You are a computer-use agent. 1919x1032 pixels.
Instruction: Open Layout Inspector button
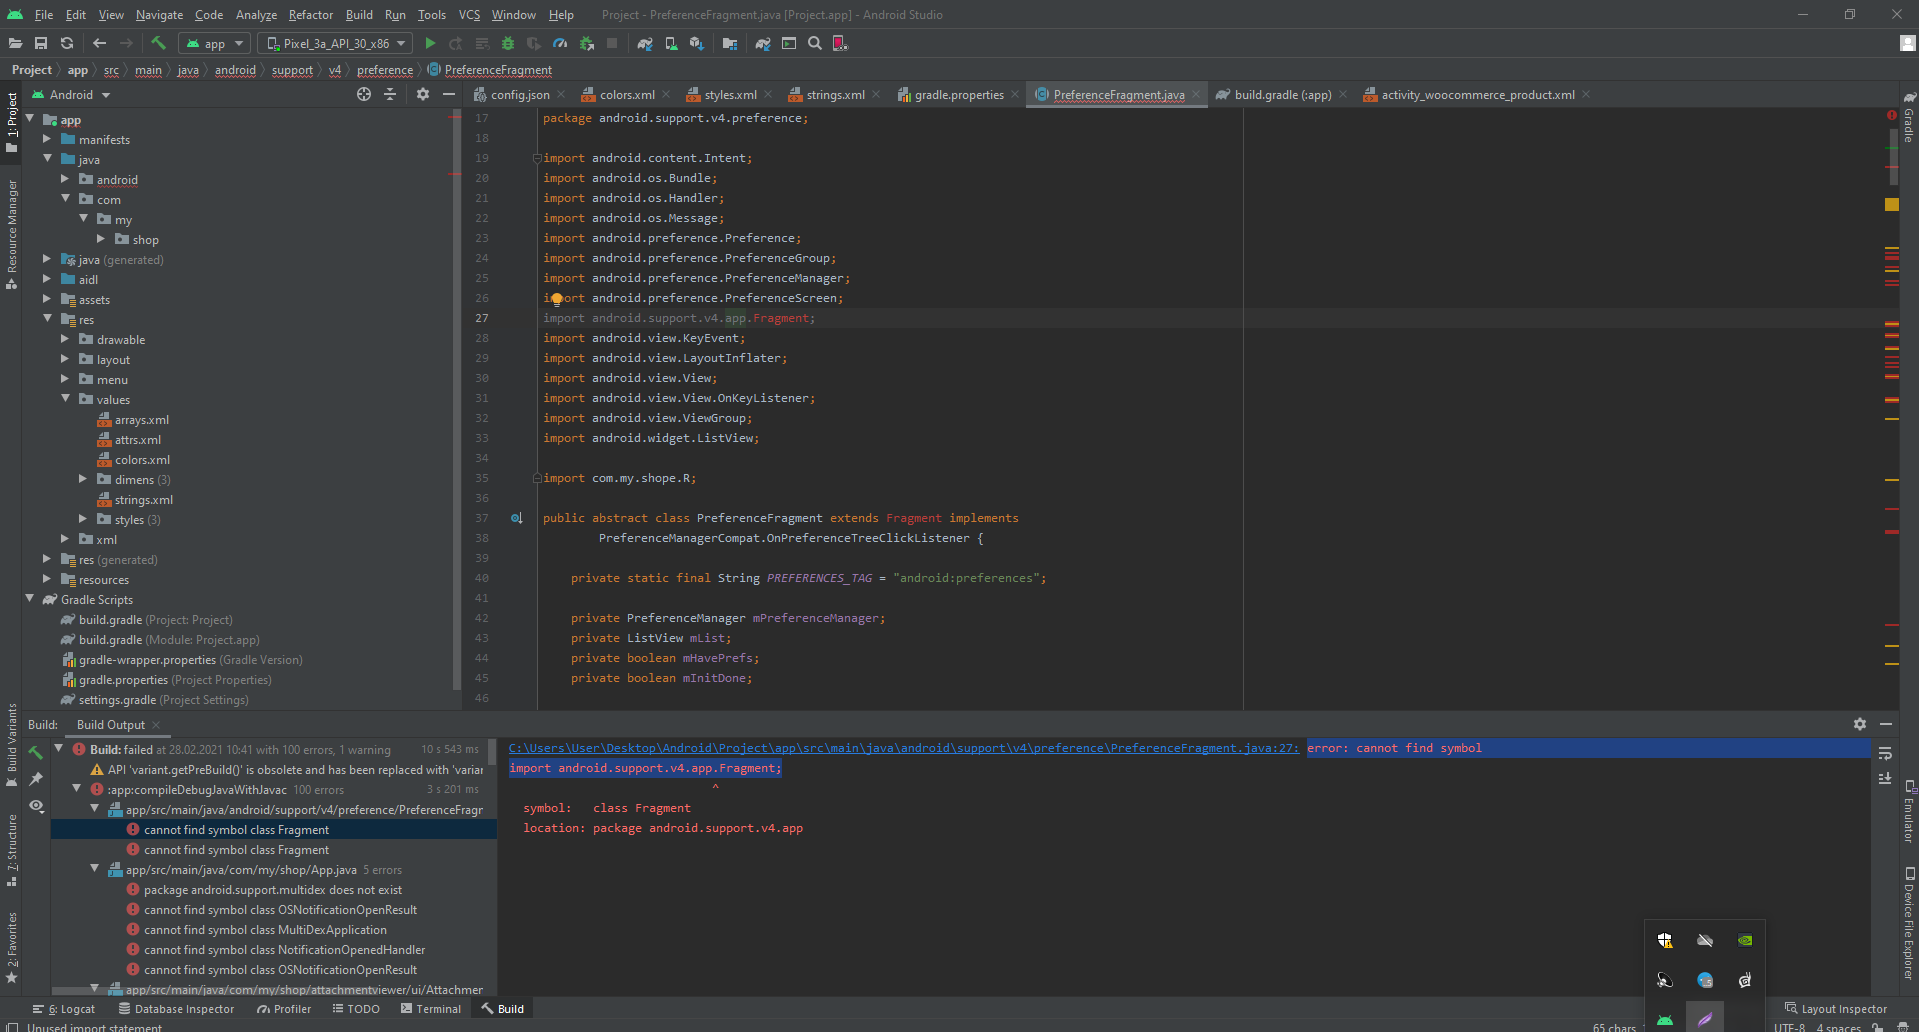[x=1836, y=1009]
